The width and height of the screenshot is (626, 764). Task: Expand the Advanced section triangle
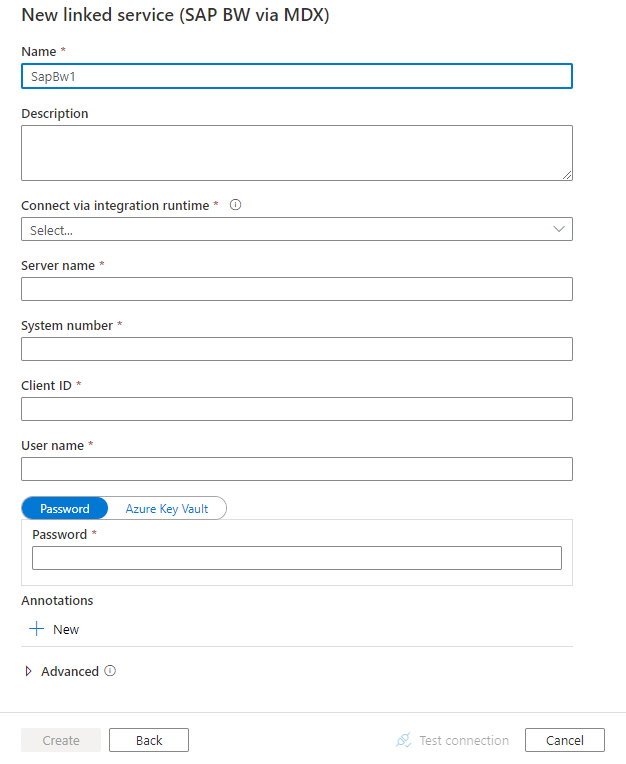pyautogui.click(x=28, y=672)
